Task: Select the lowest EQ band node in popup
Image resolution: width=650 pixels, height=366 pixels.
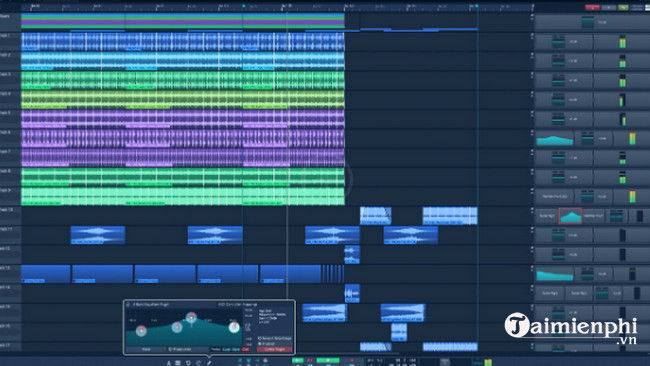Action: [141, 331]
